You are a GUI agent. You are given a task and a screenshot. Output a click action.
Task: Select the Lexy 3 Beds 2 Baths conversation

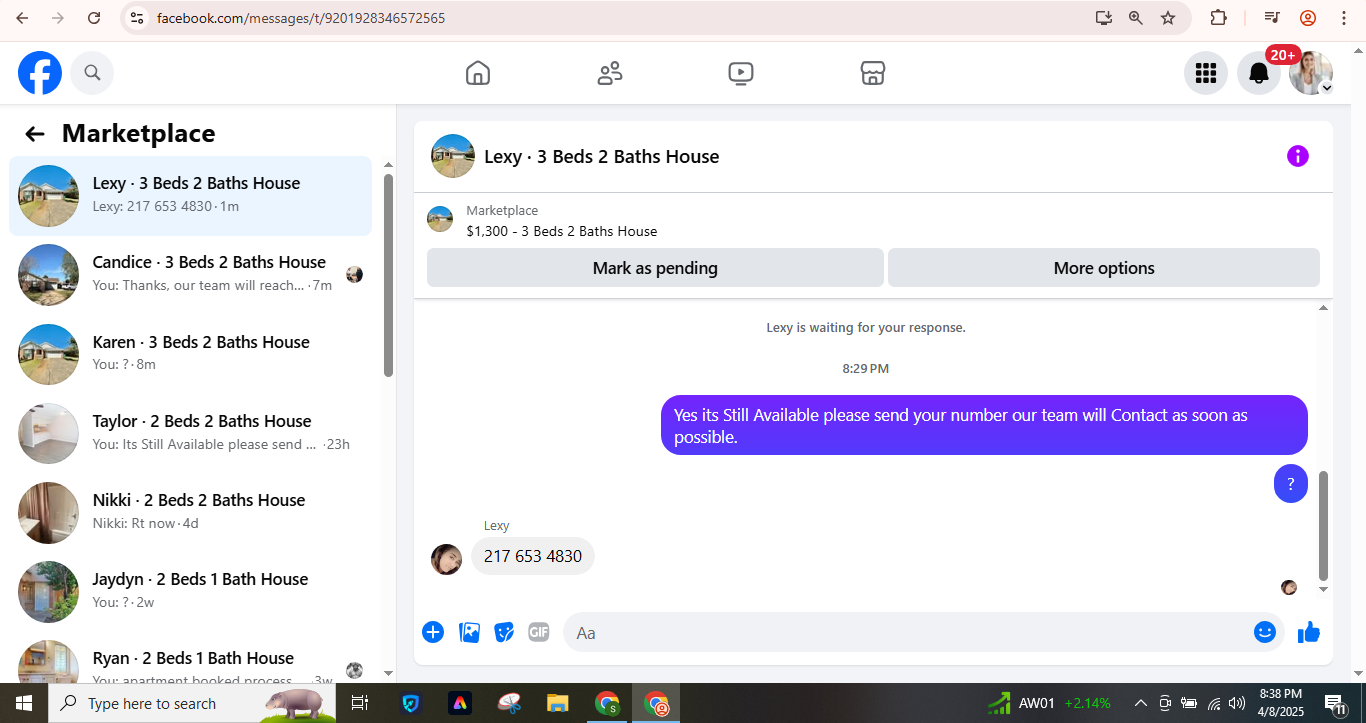(x=190, y=196)
